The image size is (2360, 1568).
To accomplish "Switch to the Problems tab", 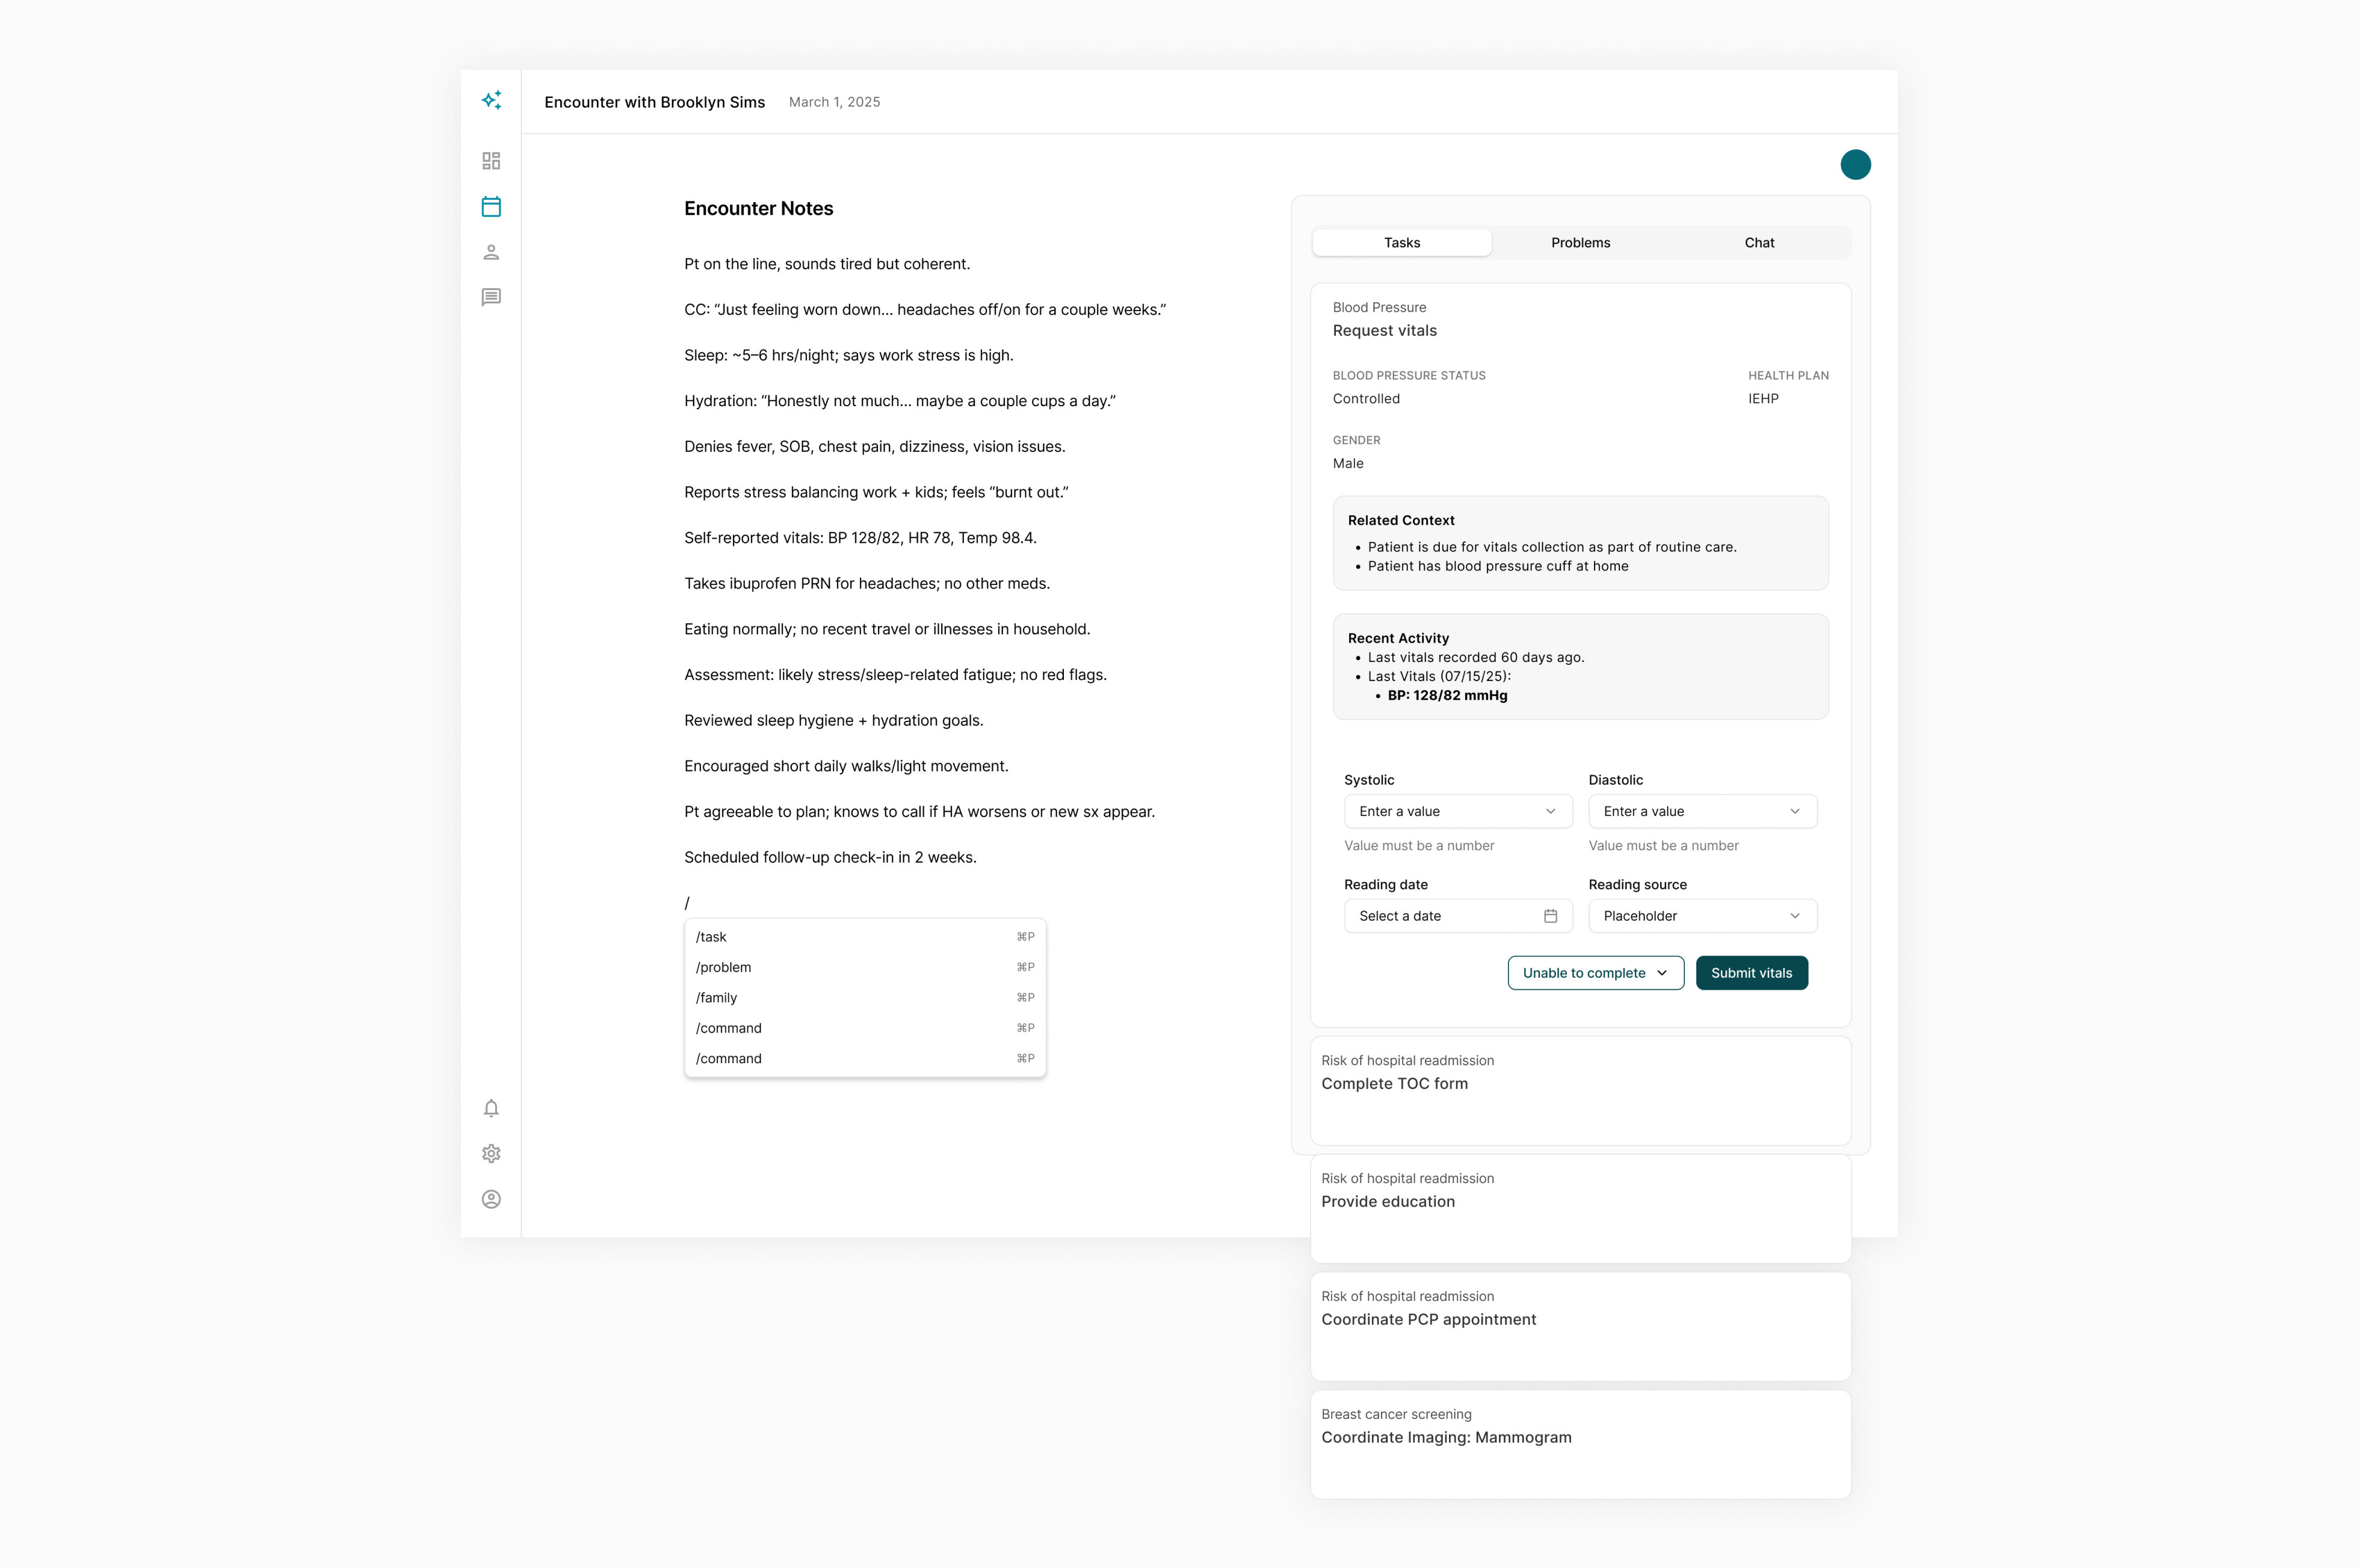I will pos(1580,243).
